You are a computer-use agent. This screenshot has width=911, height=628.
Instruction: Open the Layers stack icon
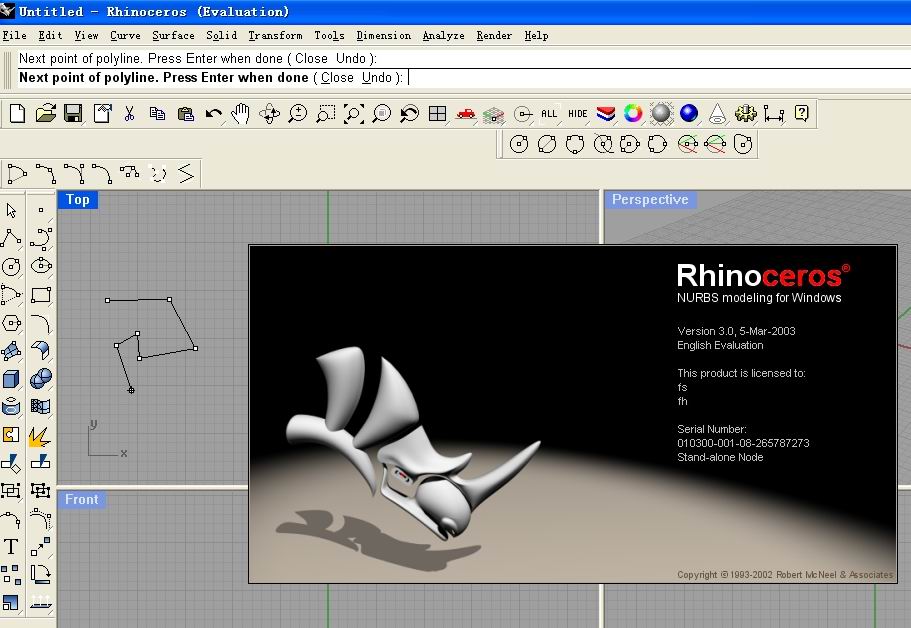pyautogui.click(x=605, y=113)
